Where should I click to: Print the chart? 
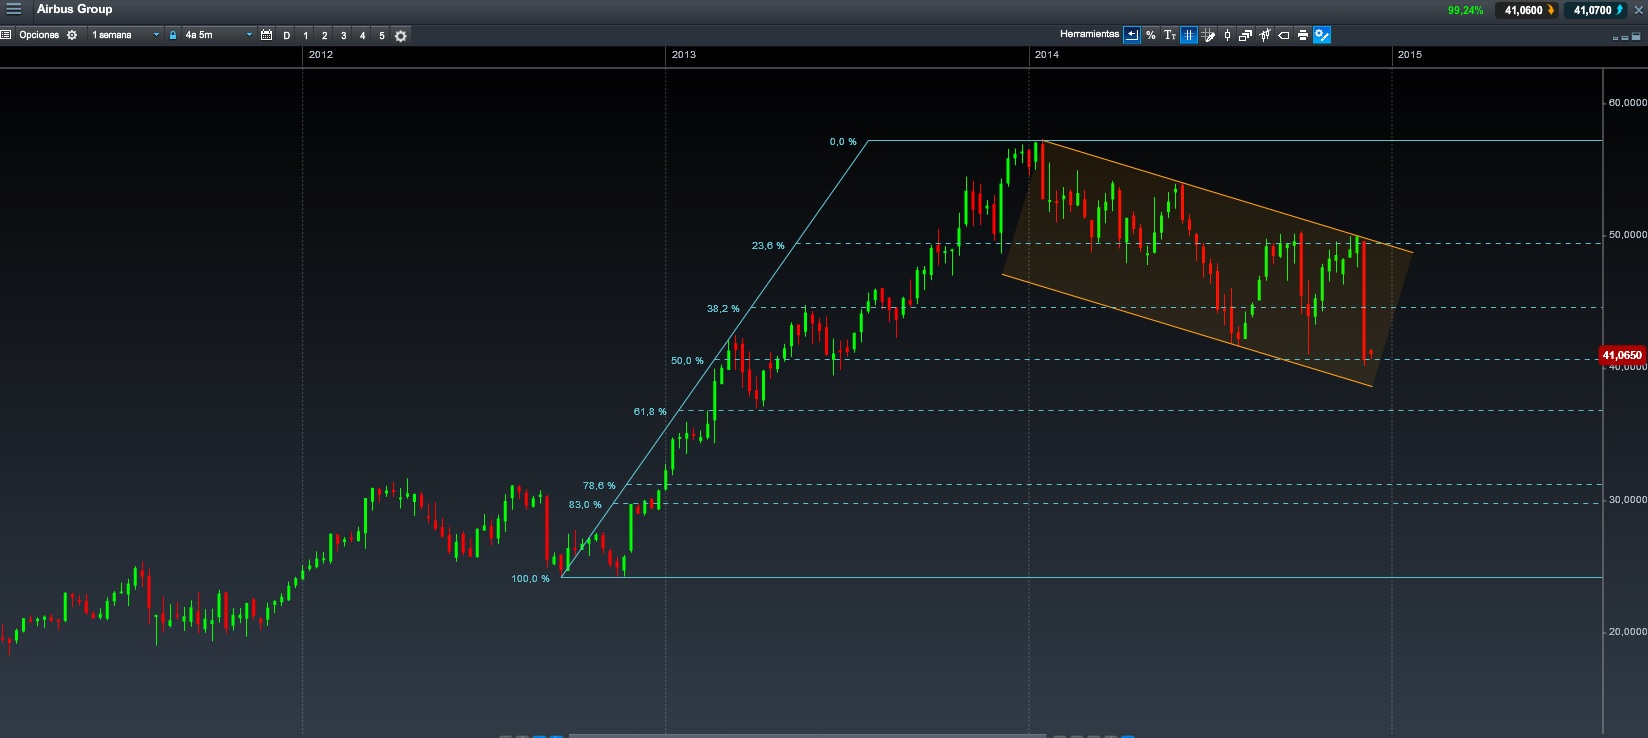pyautogui.click(x=1303, y=35)
